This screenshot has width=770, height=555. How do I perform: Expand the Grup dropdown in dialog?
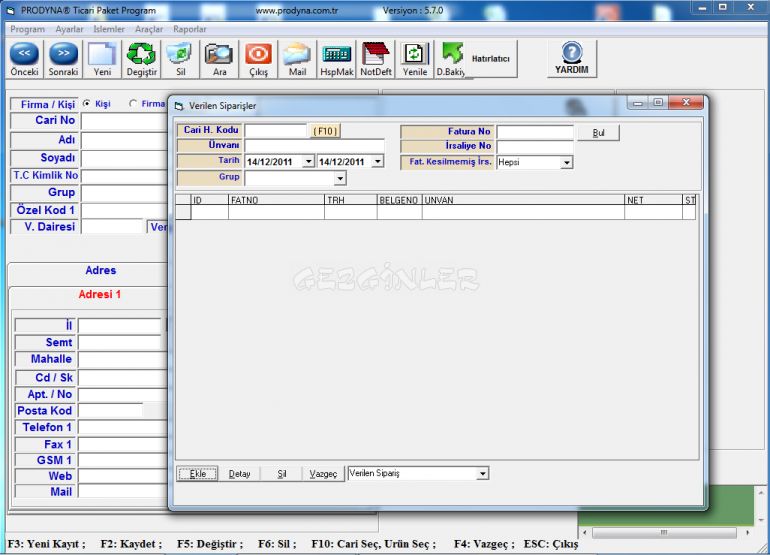point(340,178)
